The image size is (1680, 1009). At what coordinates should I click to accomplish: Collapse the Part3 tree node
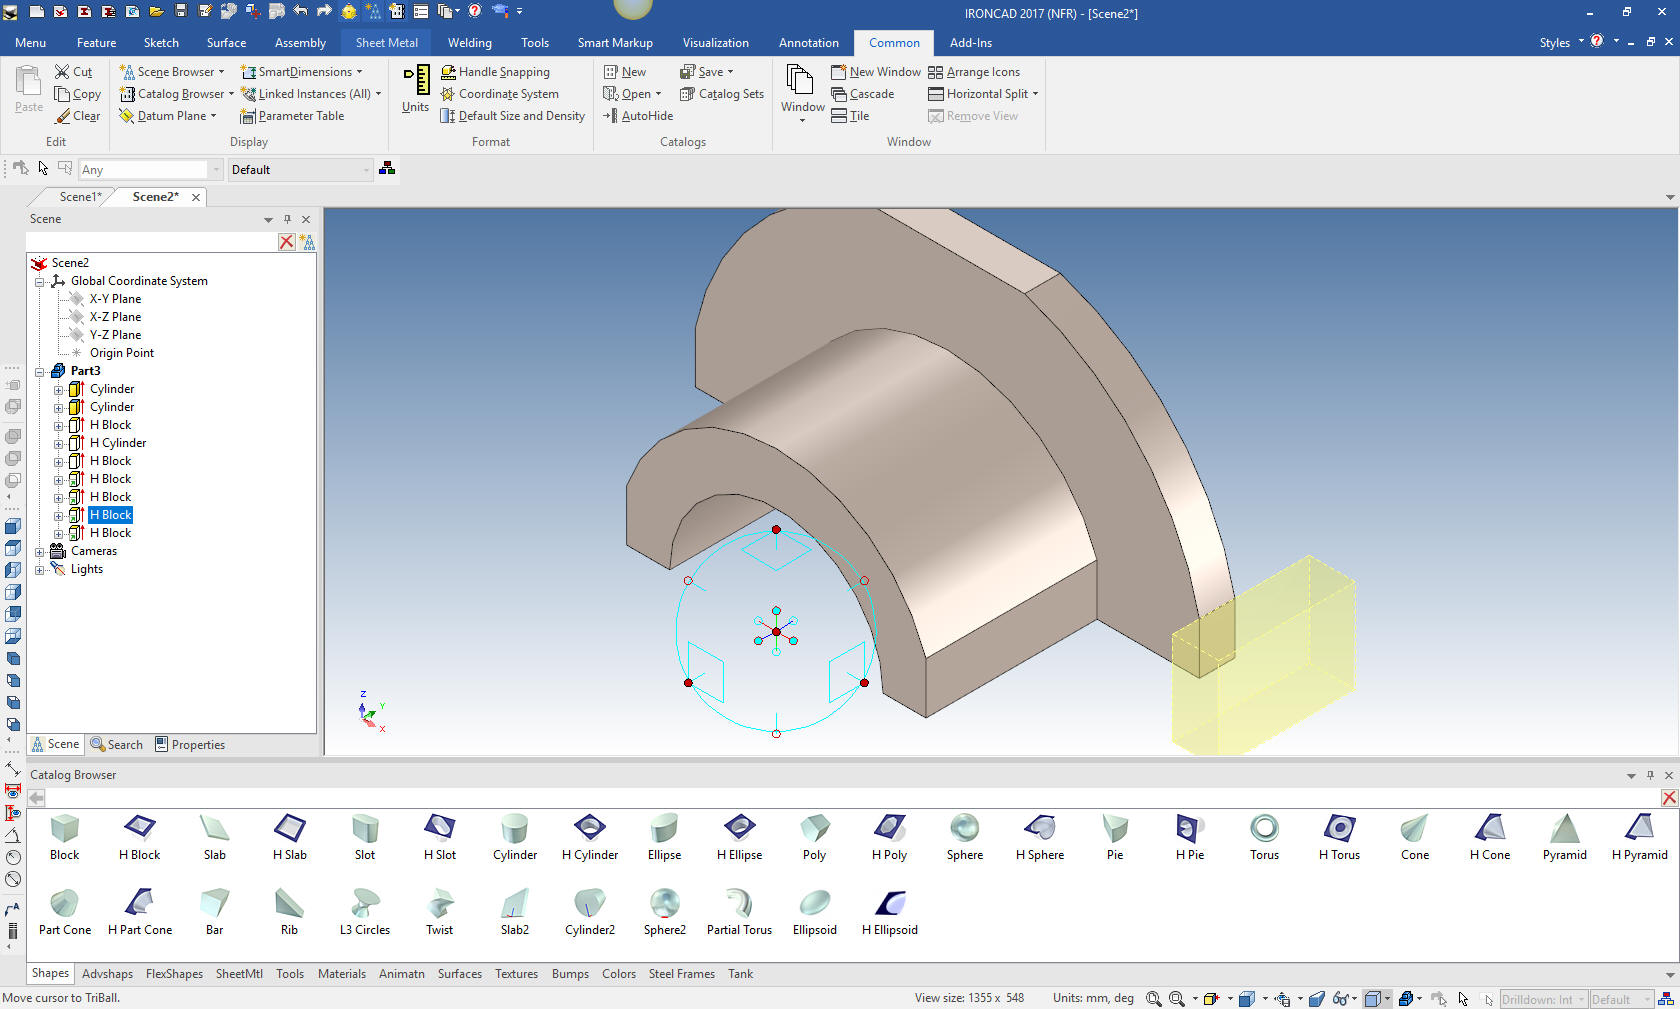click(40, 372)
